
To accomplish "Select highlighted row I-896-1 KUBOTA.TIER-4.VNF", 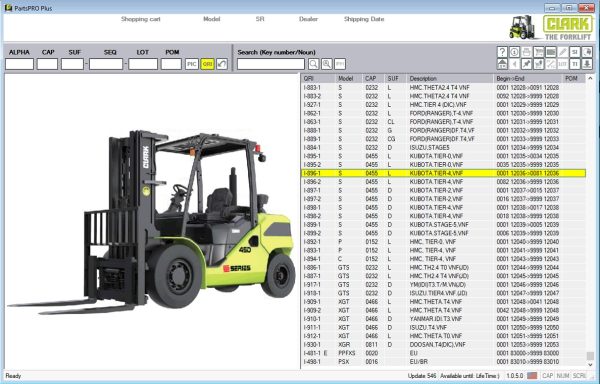I will [443, 173].
